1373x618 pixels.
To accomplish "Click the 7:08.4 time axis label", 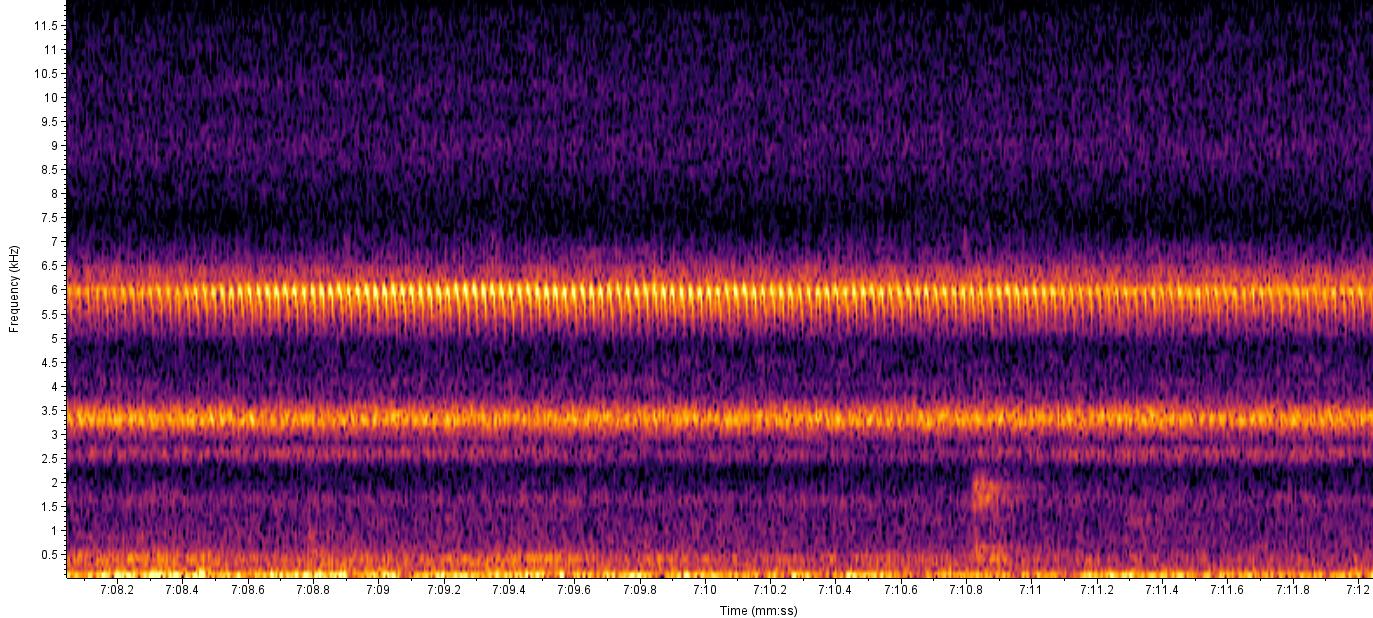I will 182,590.
